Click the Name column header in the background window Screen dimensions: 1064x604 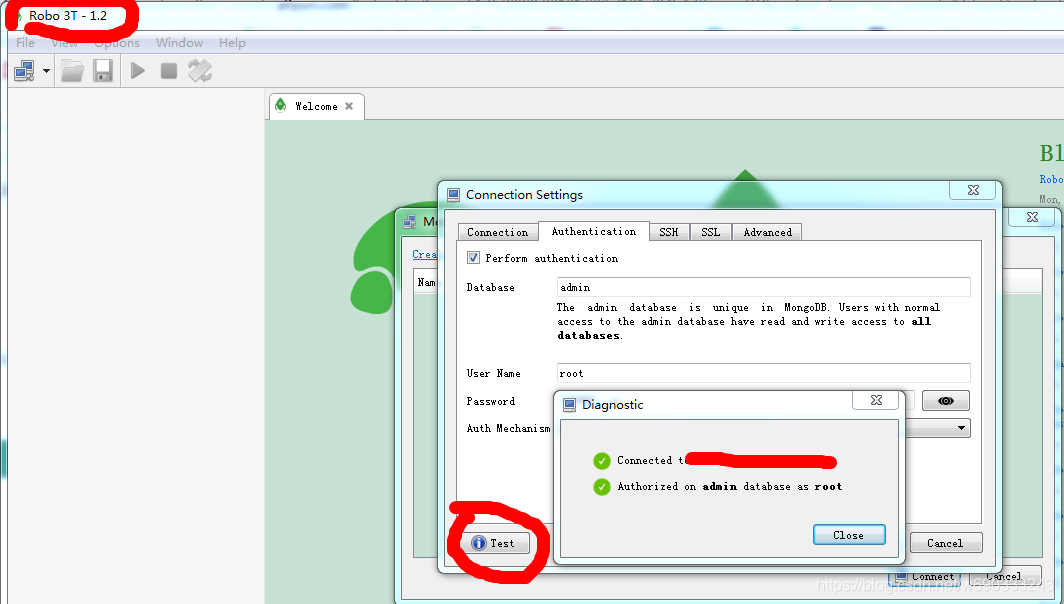[x=426, y=282]
